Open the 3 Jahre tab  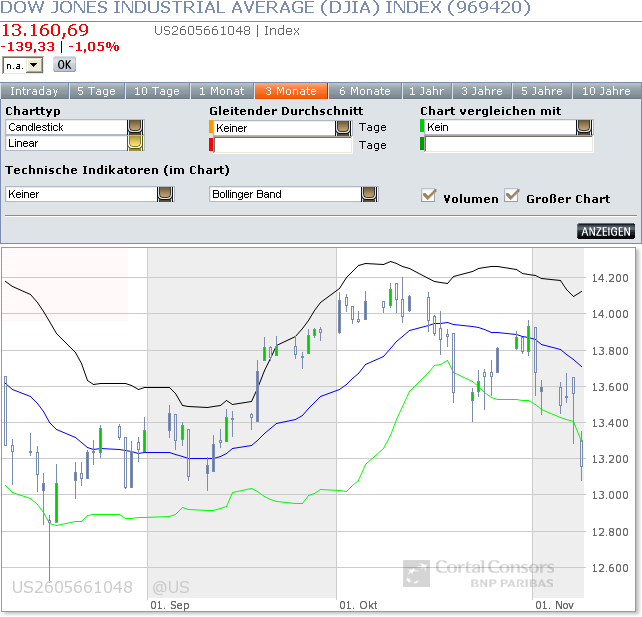tap(482, 91)
